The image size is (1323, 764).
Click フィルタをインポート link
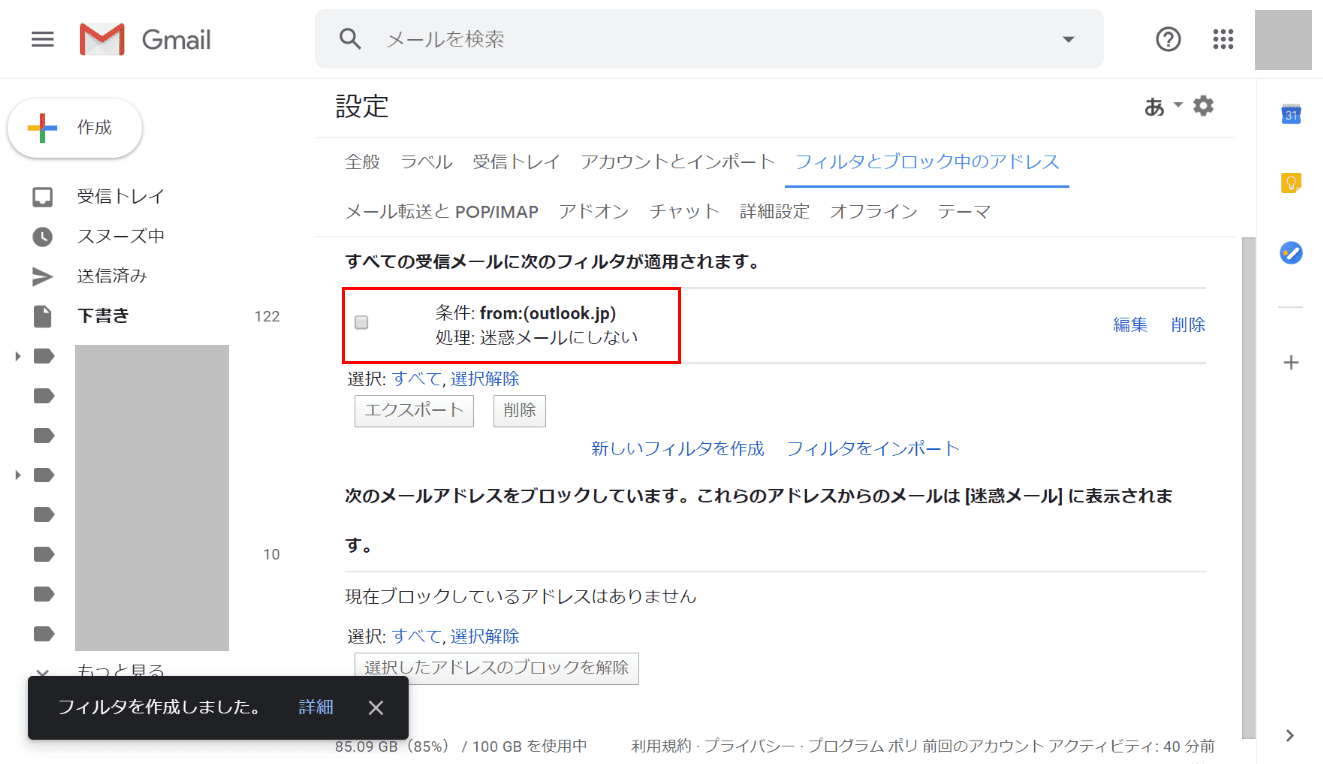click(873, 448)
